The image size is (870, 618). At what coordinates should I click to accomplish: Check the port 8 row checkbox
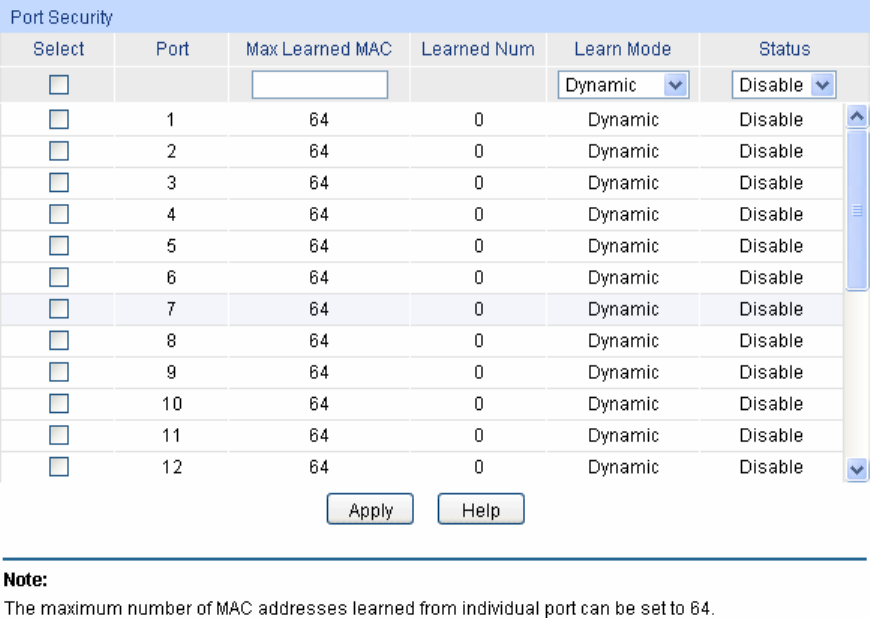click(x=59, y=341)
